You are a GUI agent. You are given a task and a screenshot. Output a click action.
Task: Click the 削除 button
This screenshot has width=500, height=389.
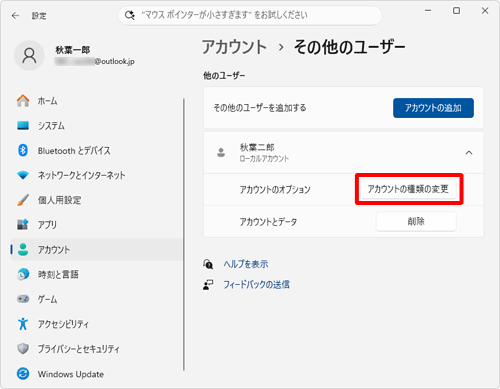click(416, 221)
